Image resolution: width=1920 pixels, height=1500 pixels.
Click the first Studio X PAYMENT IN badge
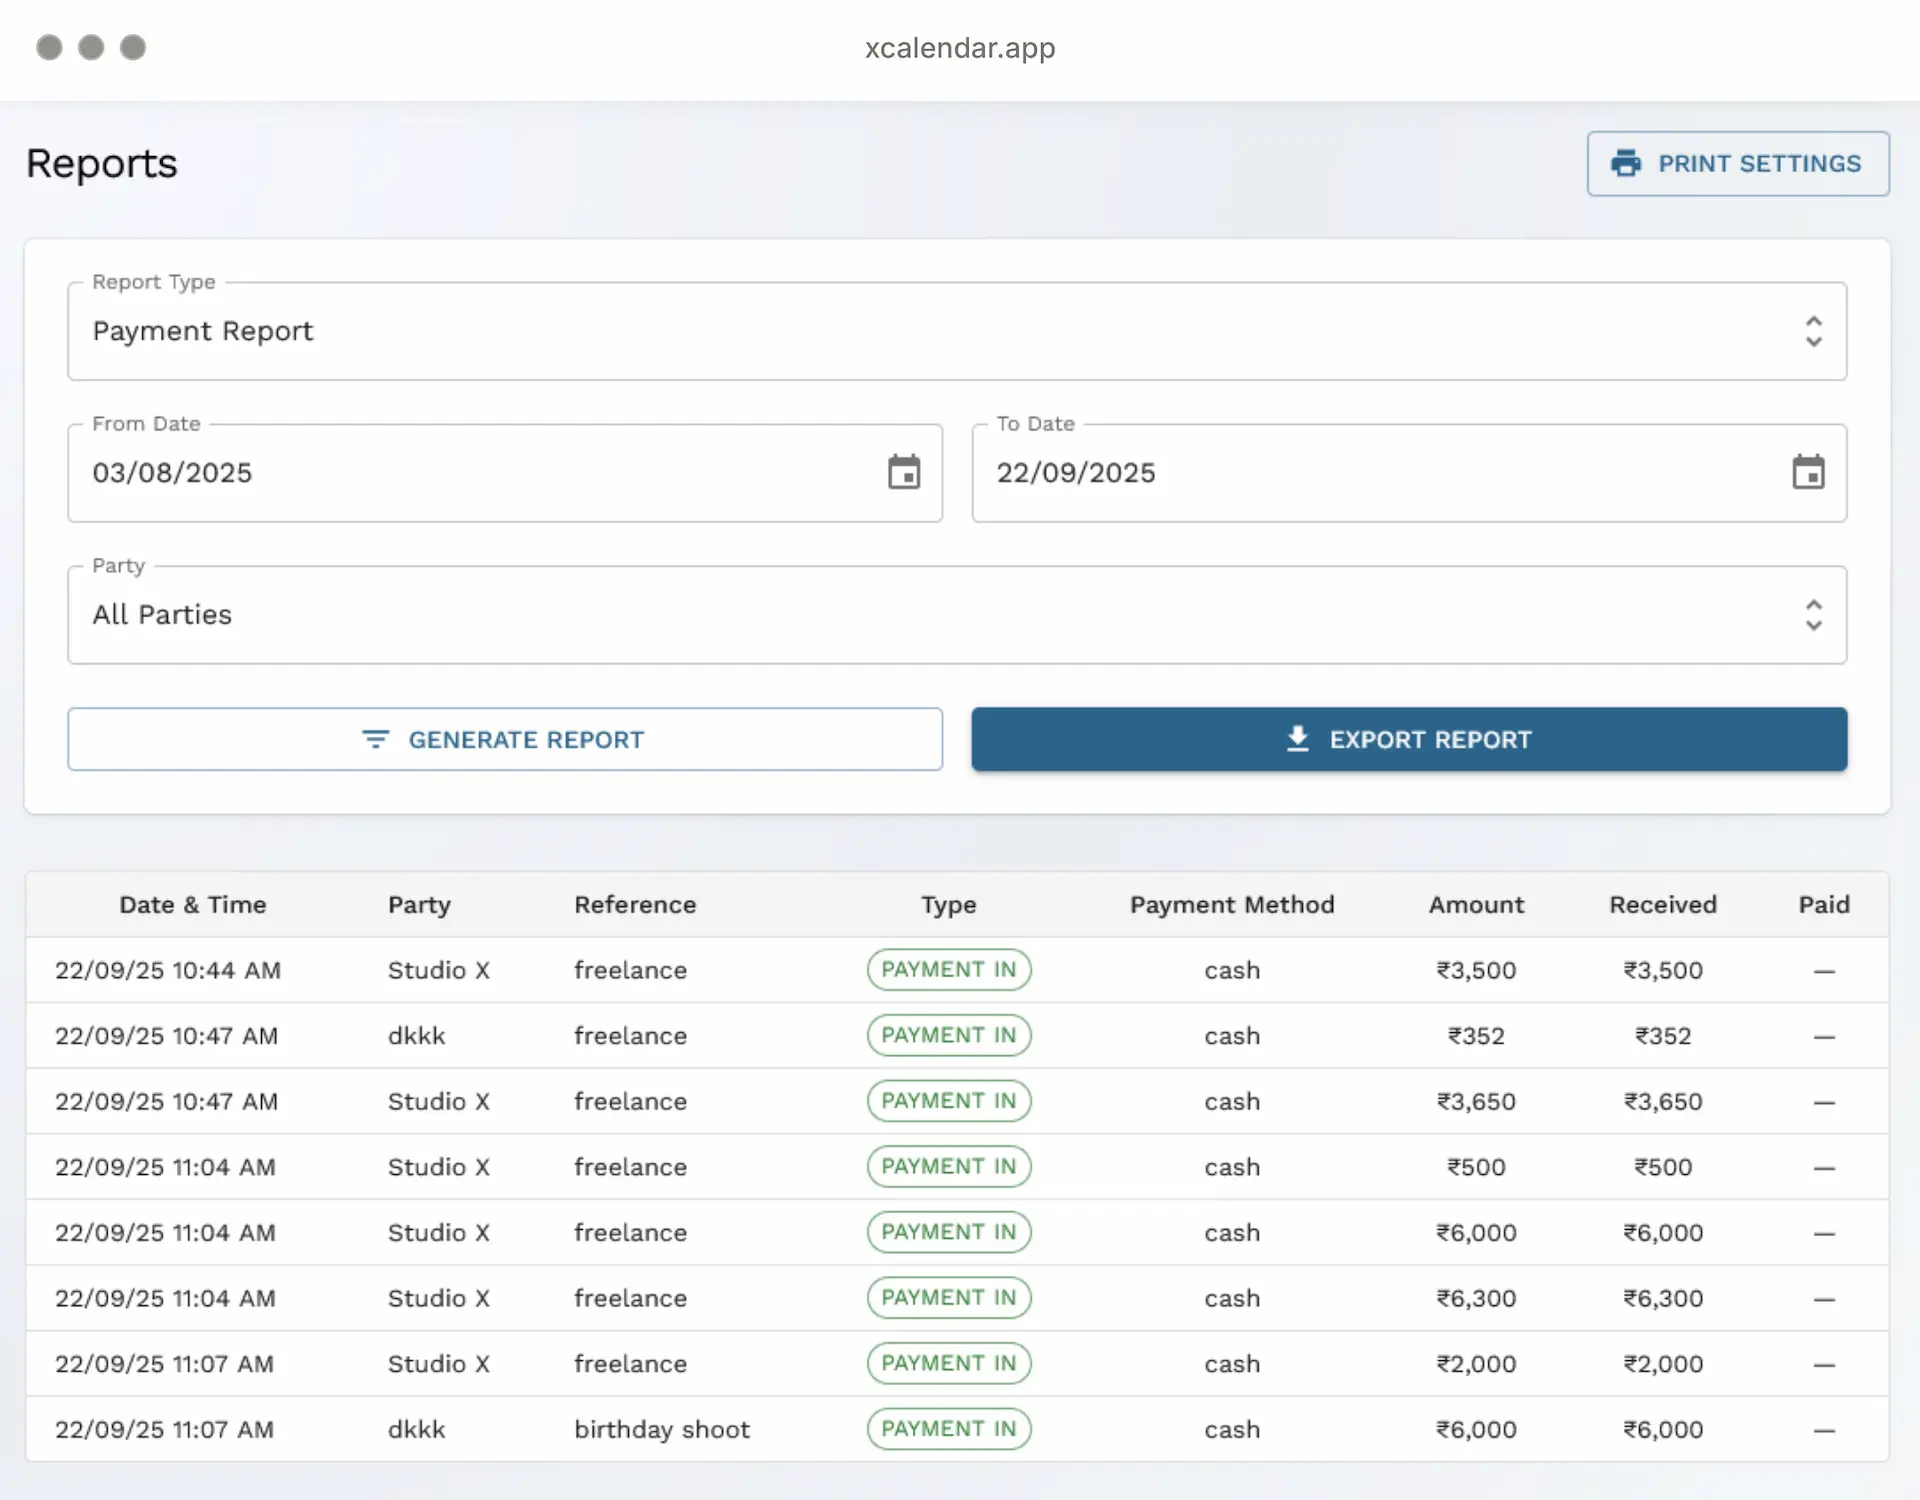[x=948, y=969]
